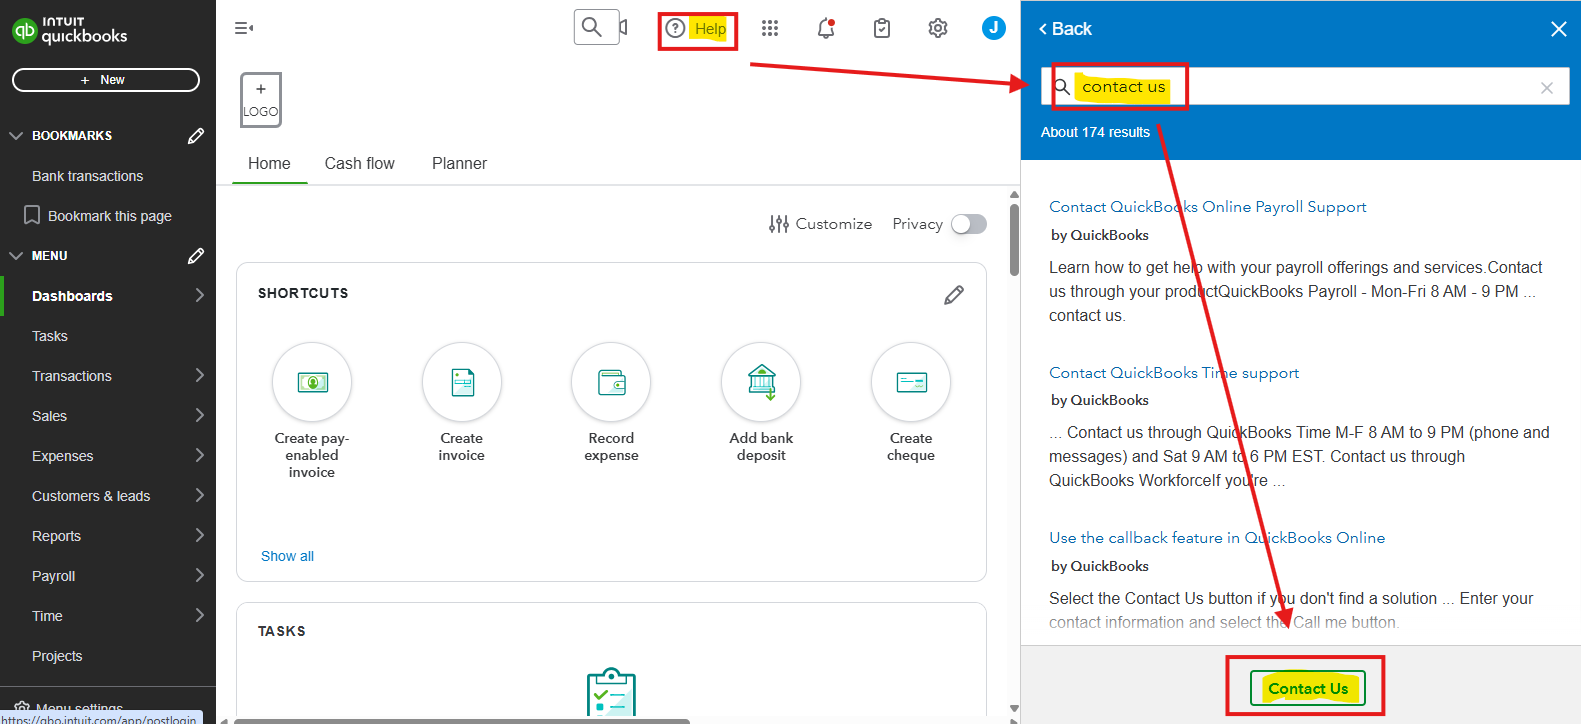Viewport: 1581px width, 724px height.
Task: Switch to the Cash flow tab
Action: point(359,164)
